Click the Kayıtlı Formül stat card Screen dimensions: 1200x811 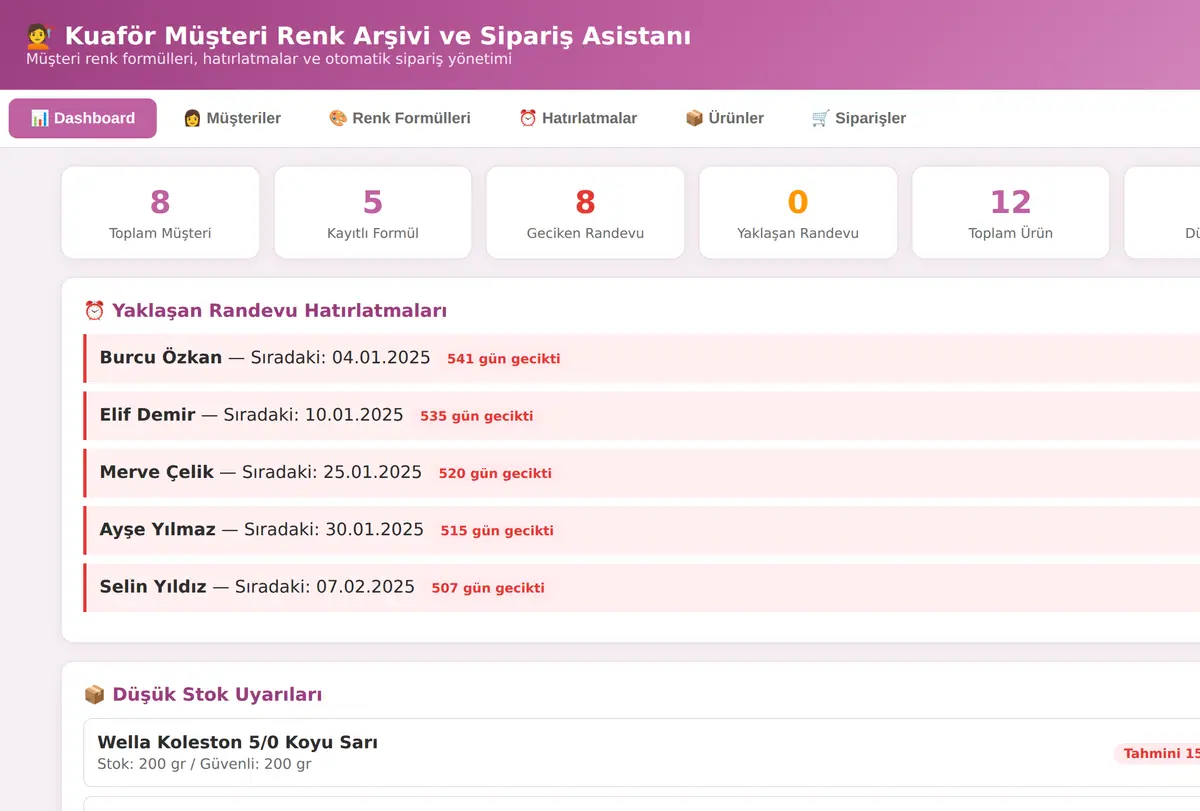click(373, 213)
